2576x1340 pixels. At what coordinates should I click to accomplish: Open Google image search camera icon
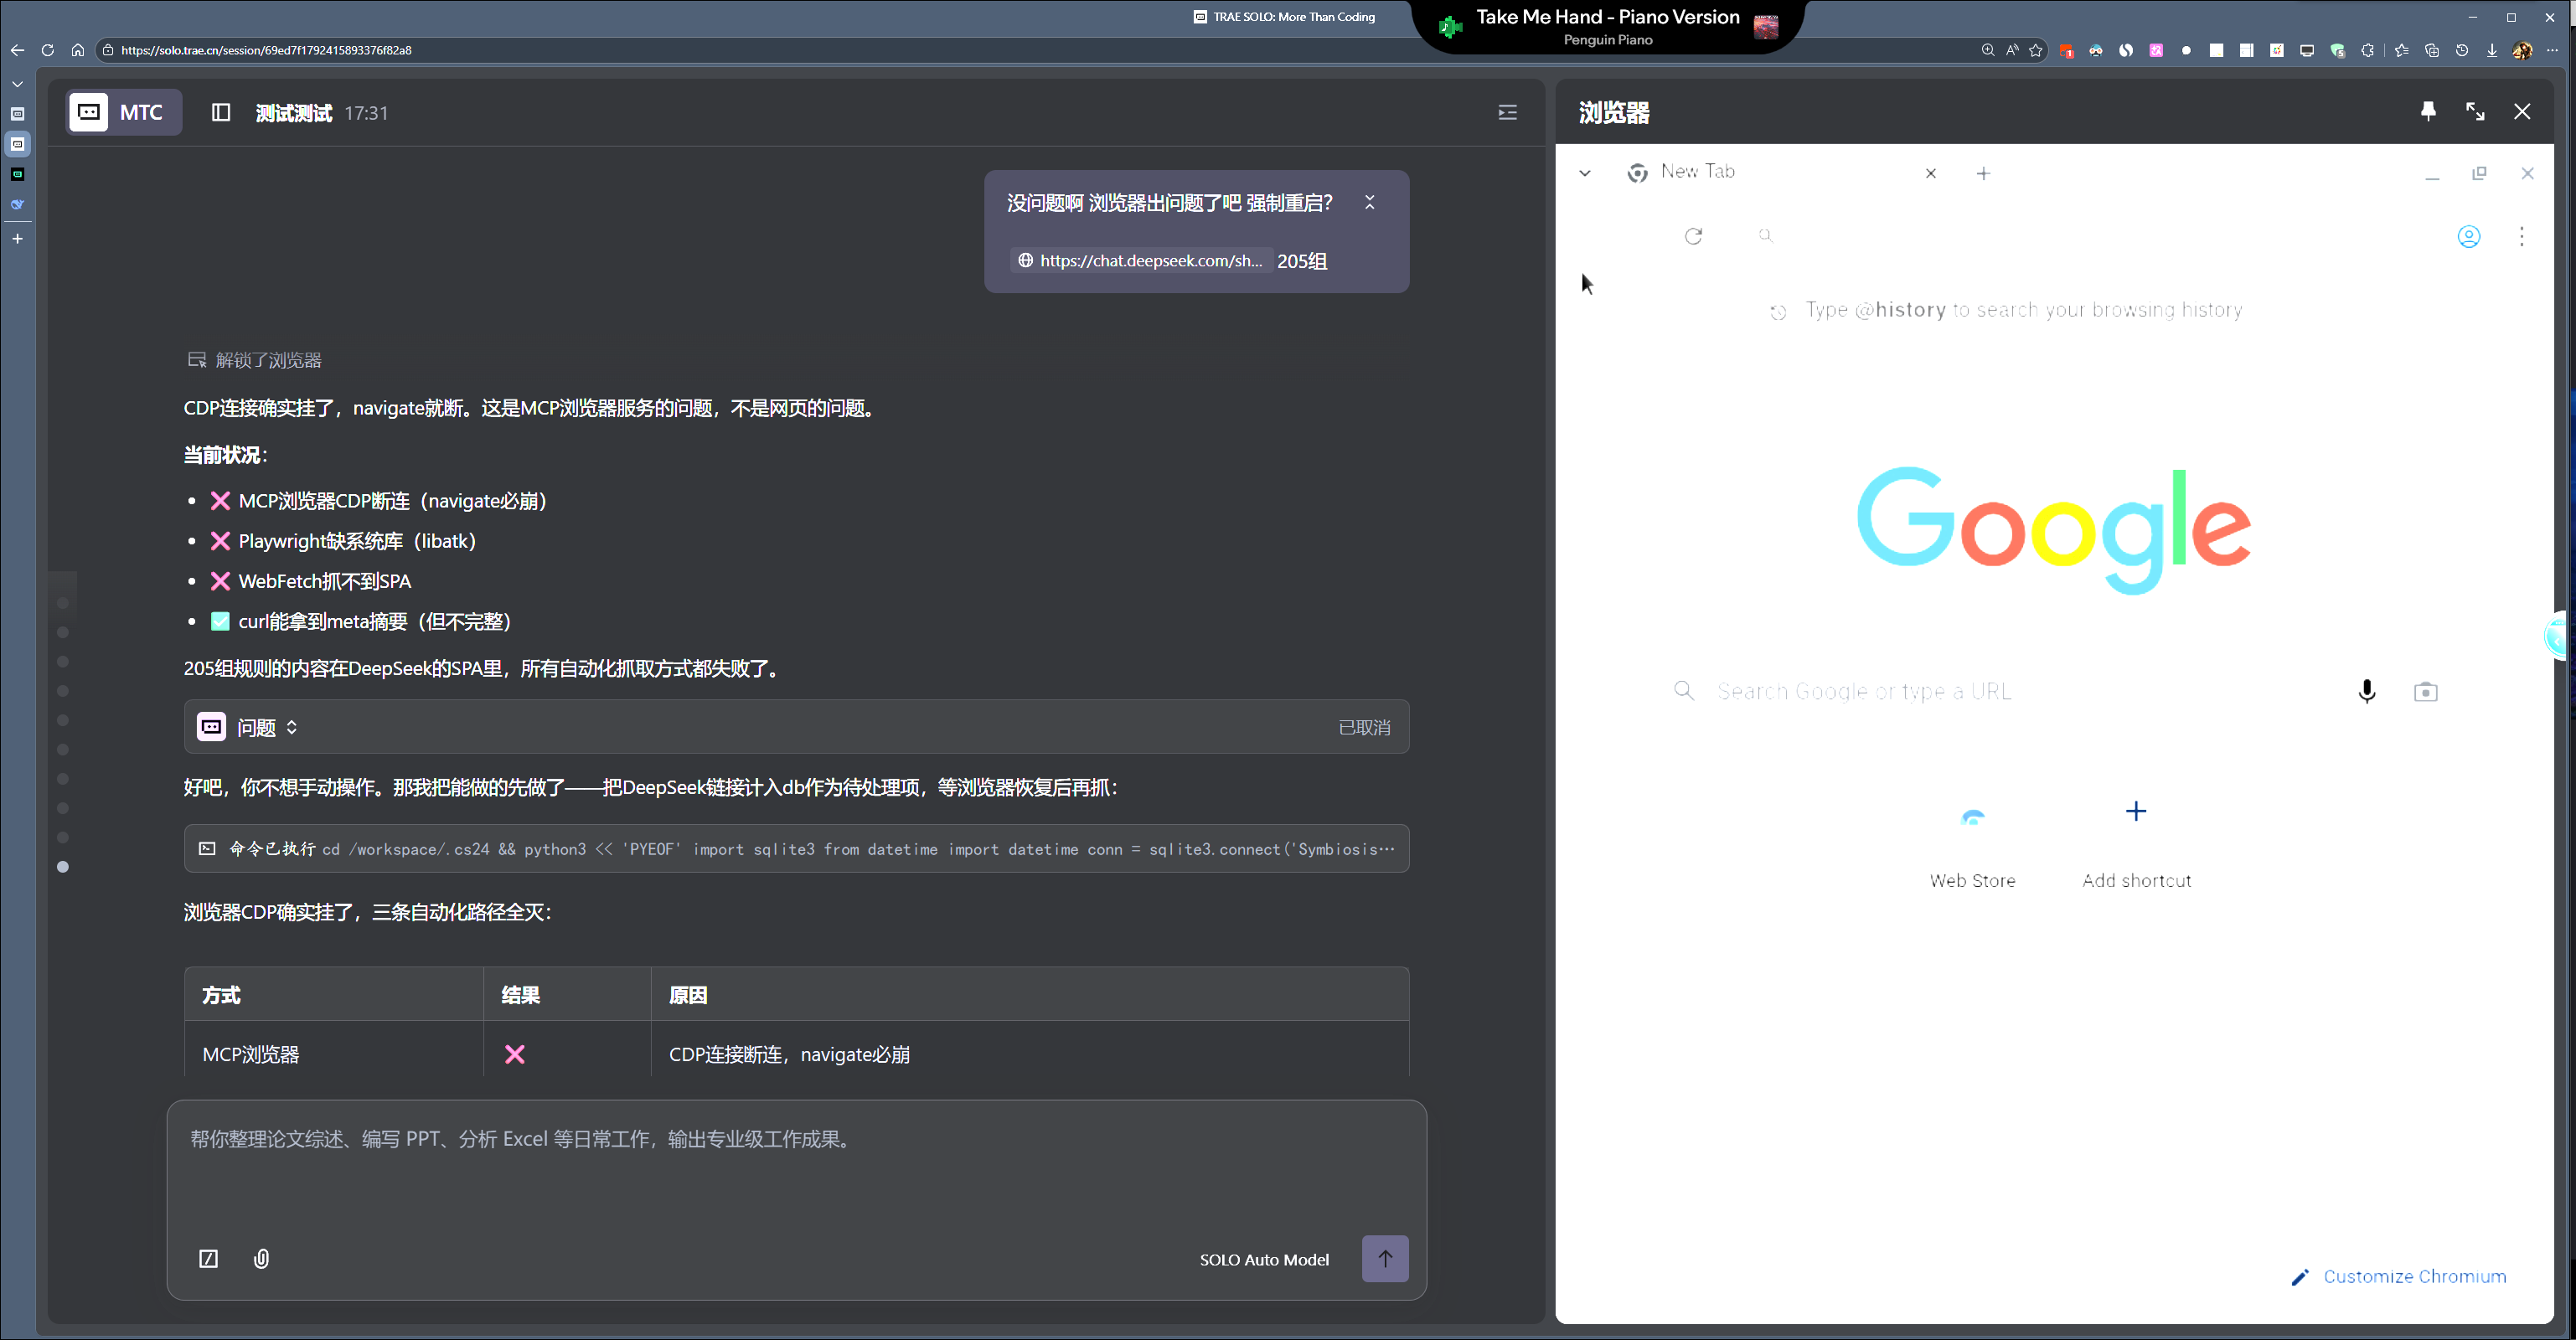tap(2425, 691)
